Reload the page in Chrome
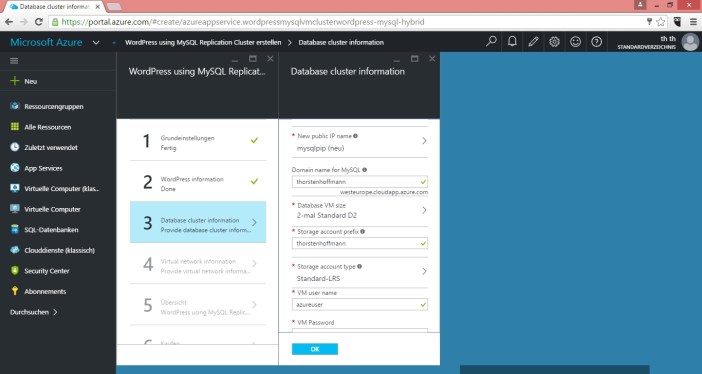Image resolution: width=702 pixels, height=374 pixels. (x=39, y=21)
